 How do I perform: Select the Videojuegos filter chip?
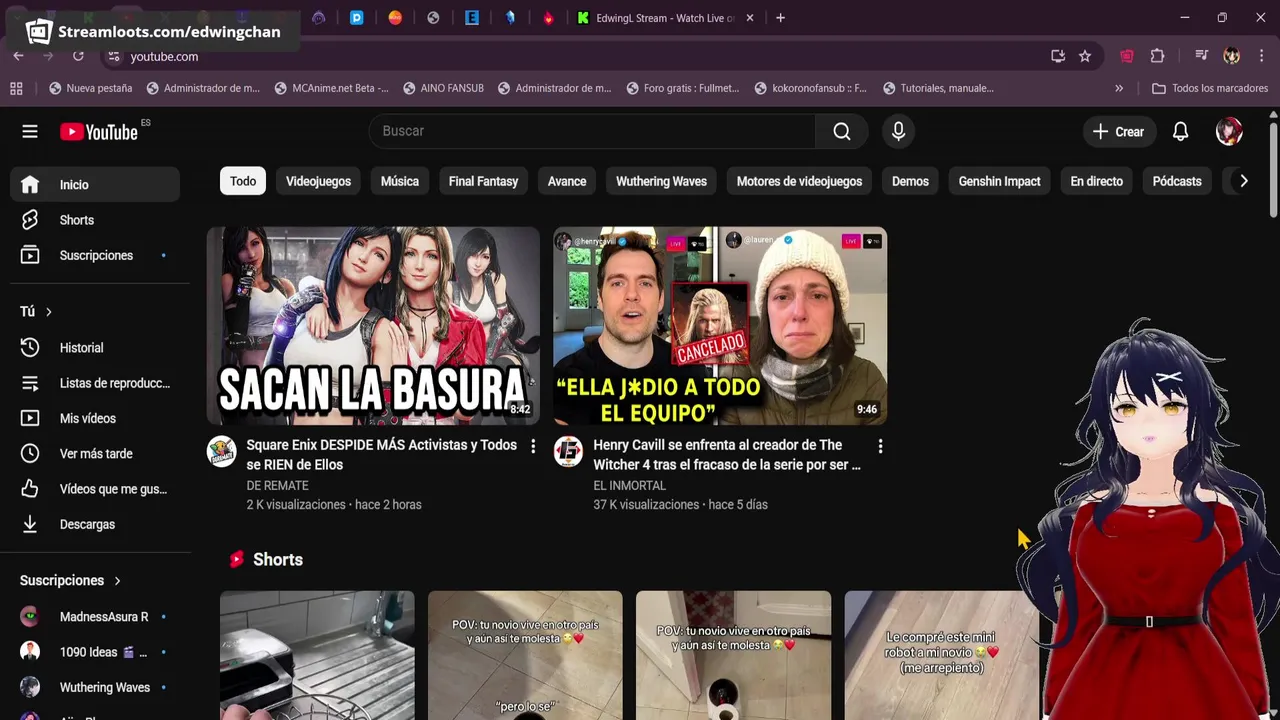pyautogui.click(x=318, y=181)
